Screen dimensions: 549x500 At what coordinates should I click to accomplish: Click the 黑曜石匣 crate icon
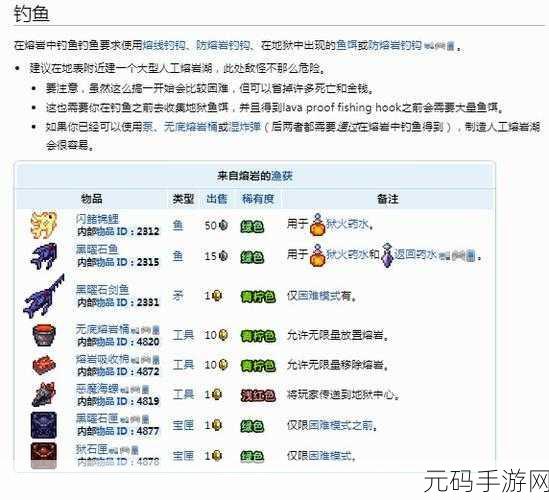coord(44,425)
